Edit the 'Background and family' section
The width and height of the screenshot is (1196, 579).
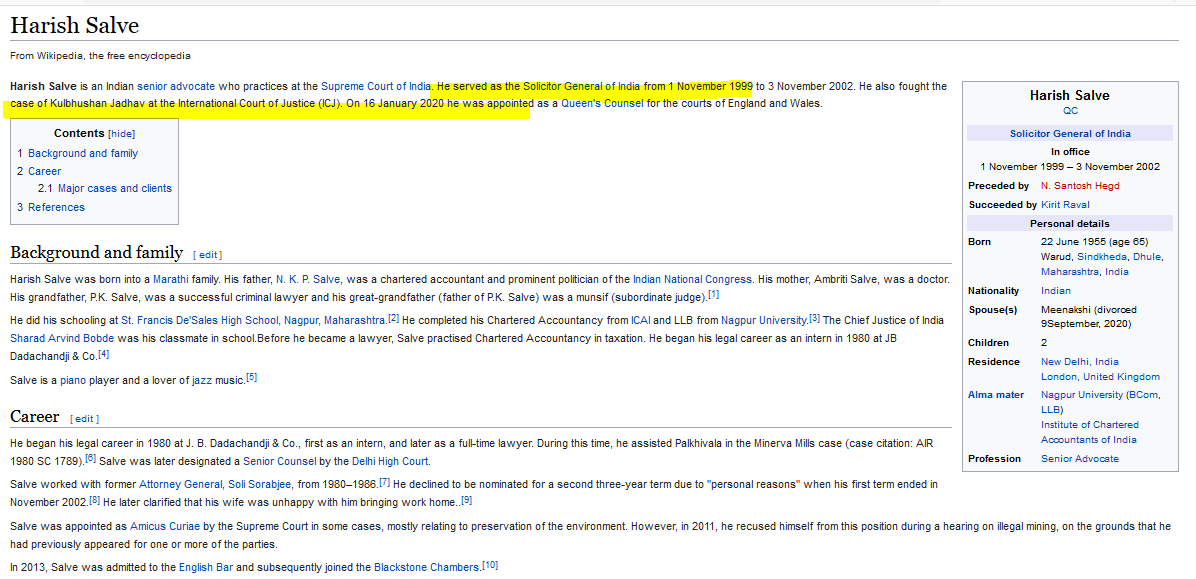208,255
